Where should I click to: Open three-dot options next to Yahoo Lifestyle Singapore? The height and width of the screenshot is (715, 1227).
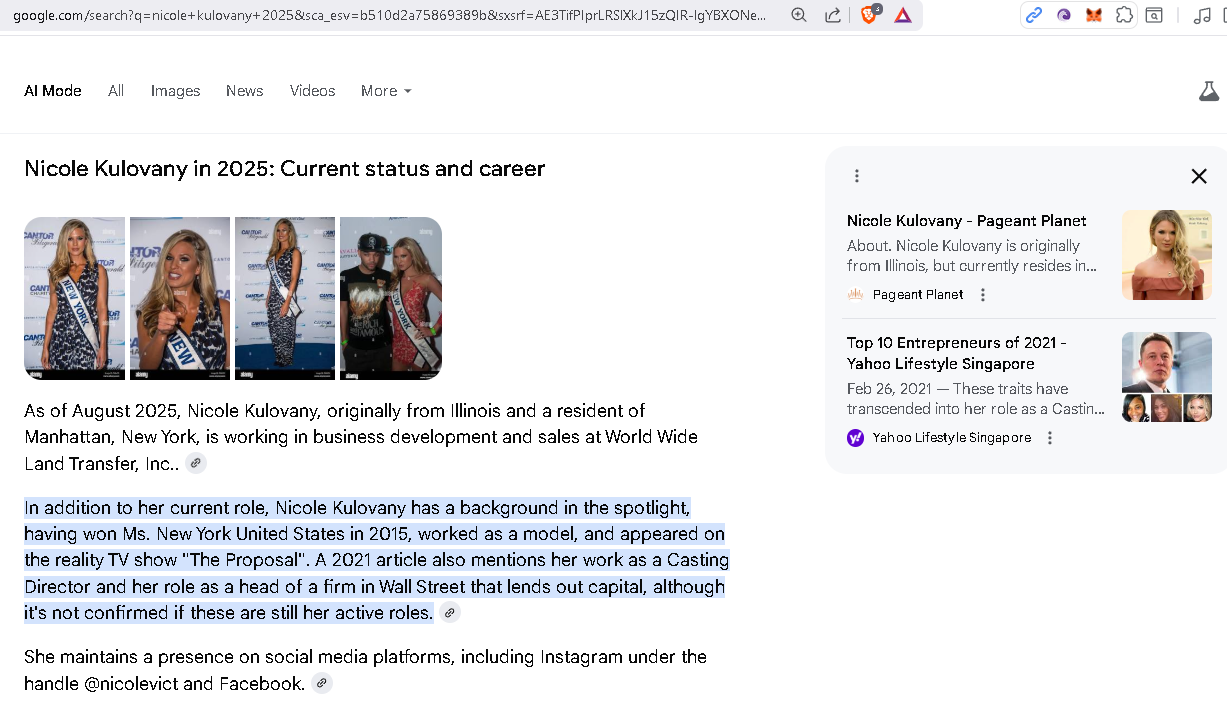click(1050, 438)
